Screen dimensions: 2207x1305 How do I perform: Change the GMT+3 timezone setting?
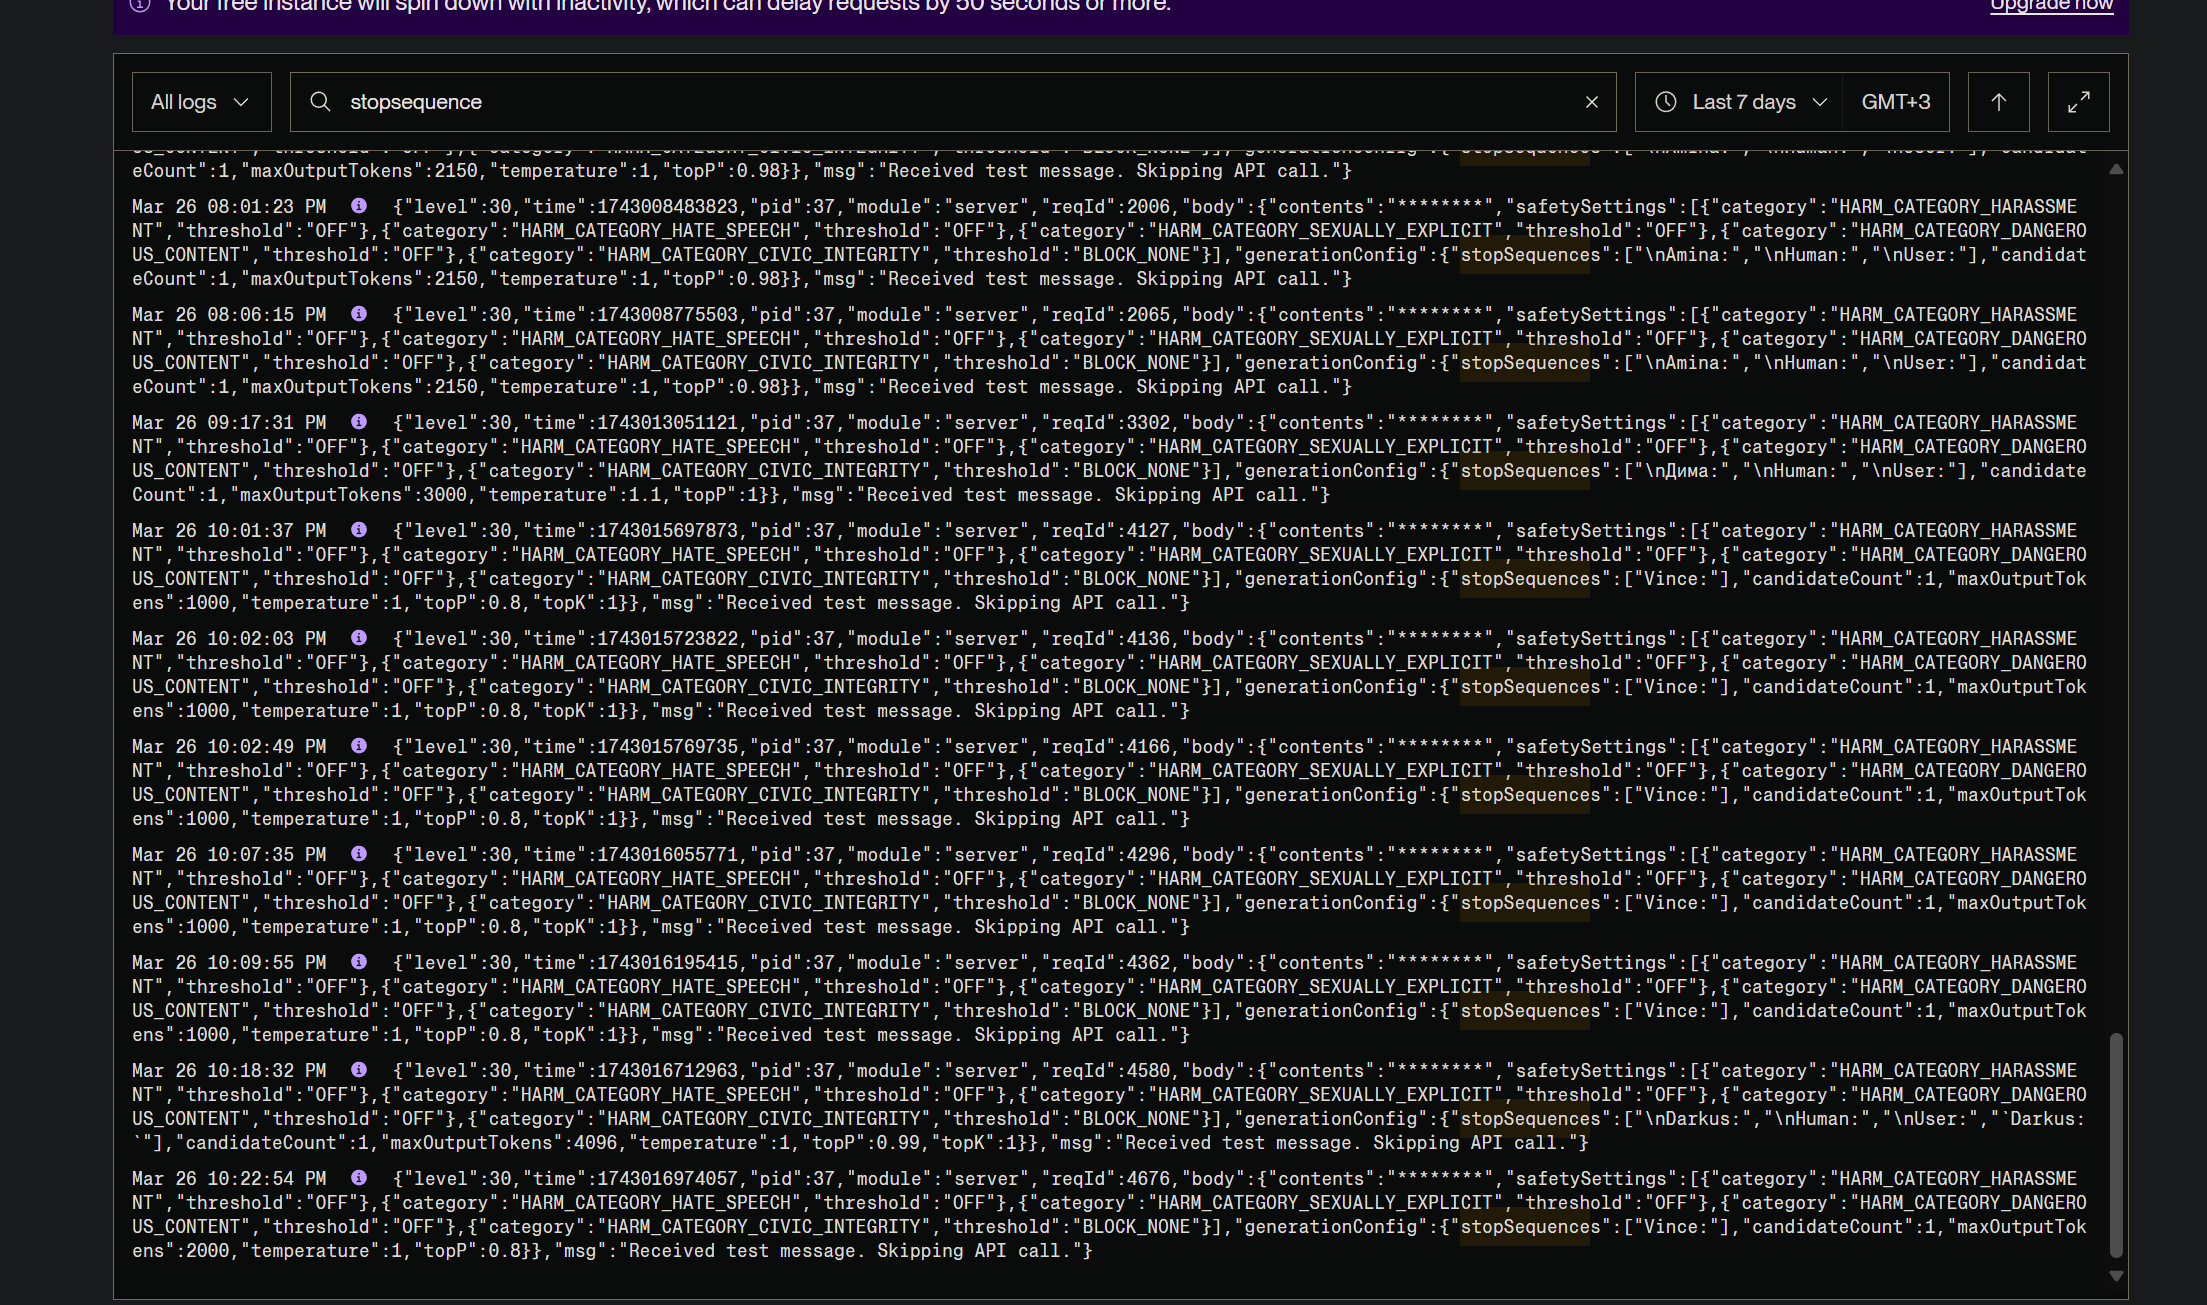[1895, 102]
